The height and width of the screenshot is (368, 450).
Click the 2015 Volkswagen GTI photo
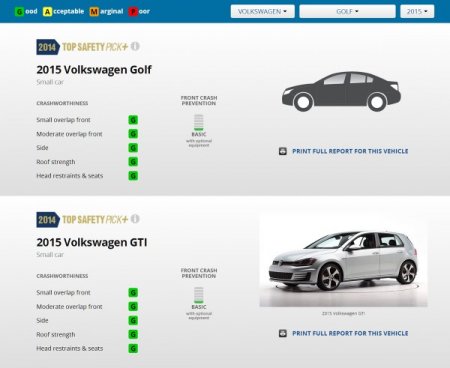coord(343,260)
